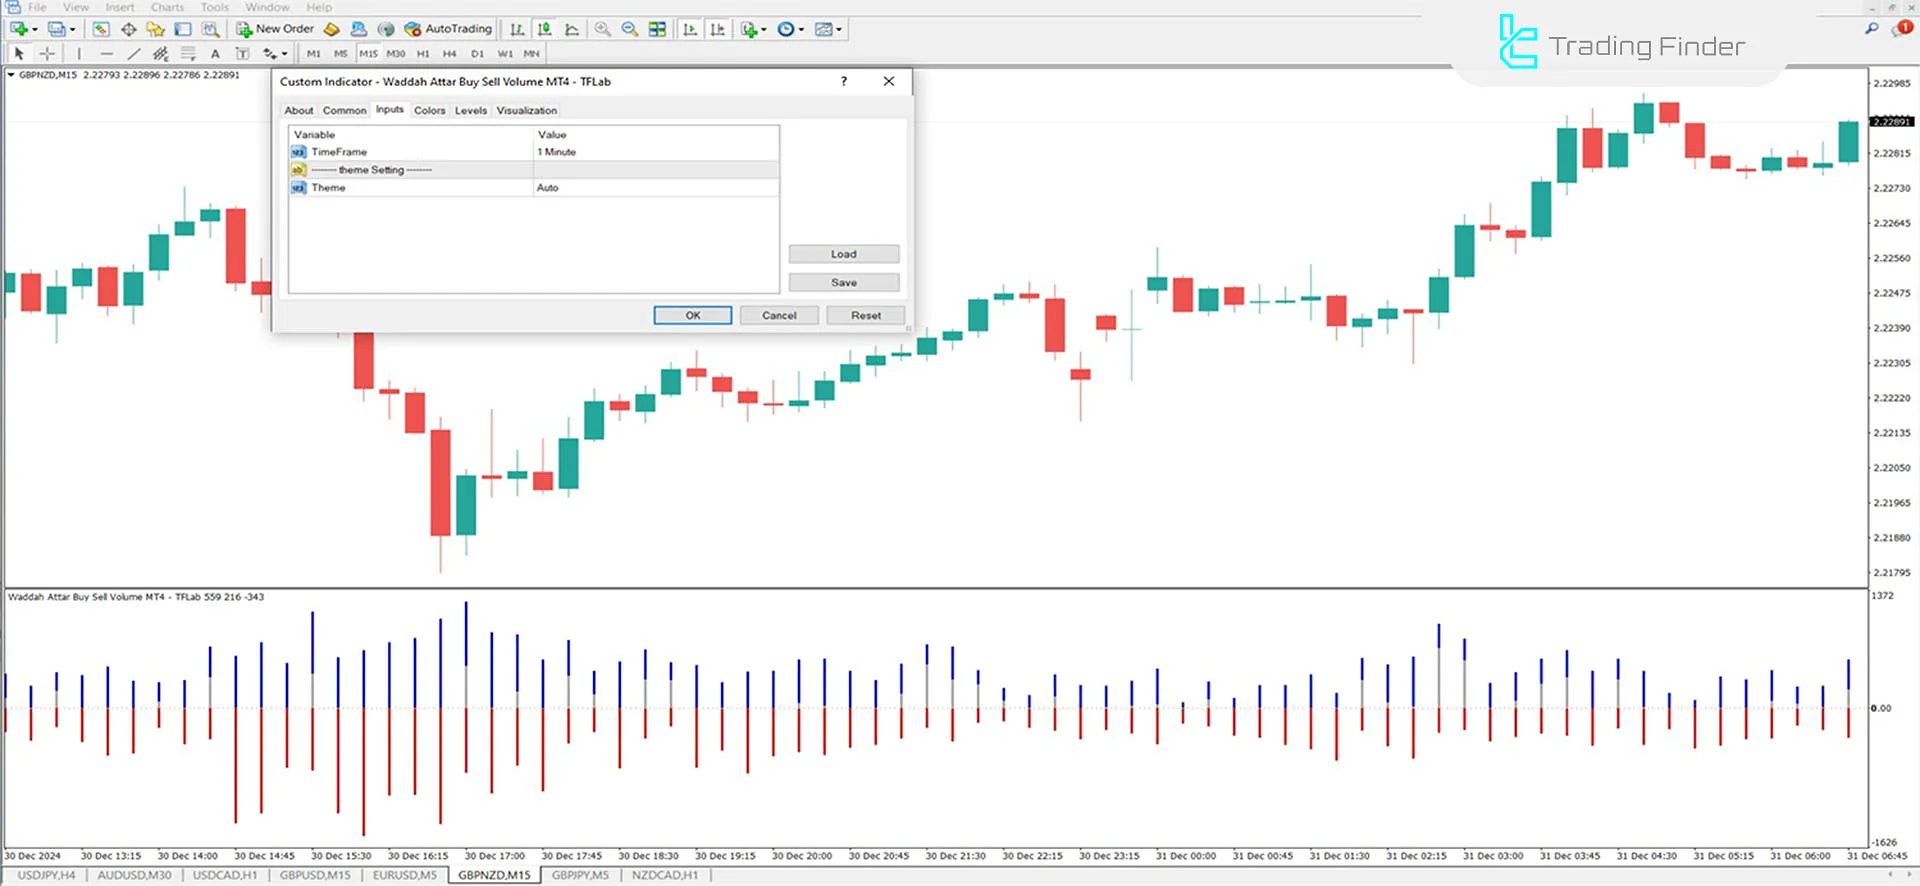Switch chart to M1 timeframe
Viewport: 1920px width, 886px height.
tap(314, 54)
